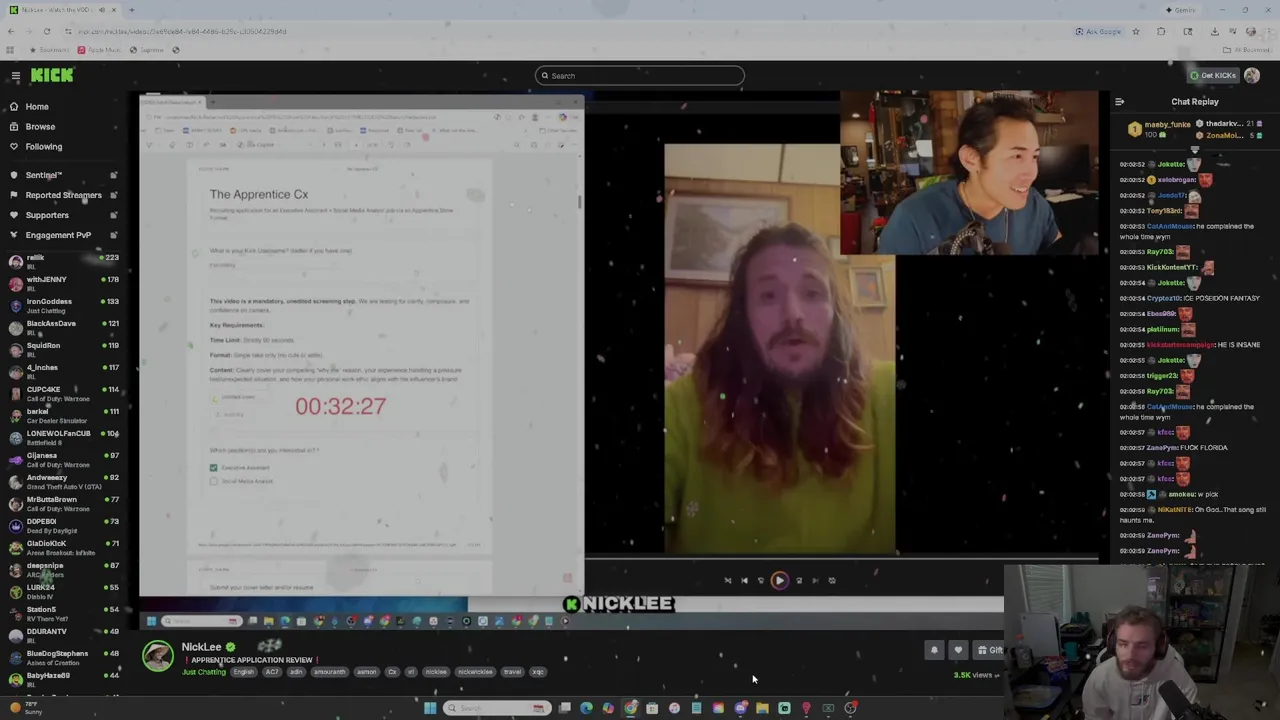Open File Explorer folder on taskbar

[762, 708]
